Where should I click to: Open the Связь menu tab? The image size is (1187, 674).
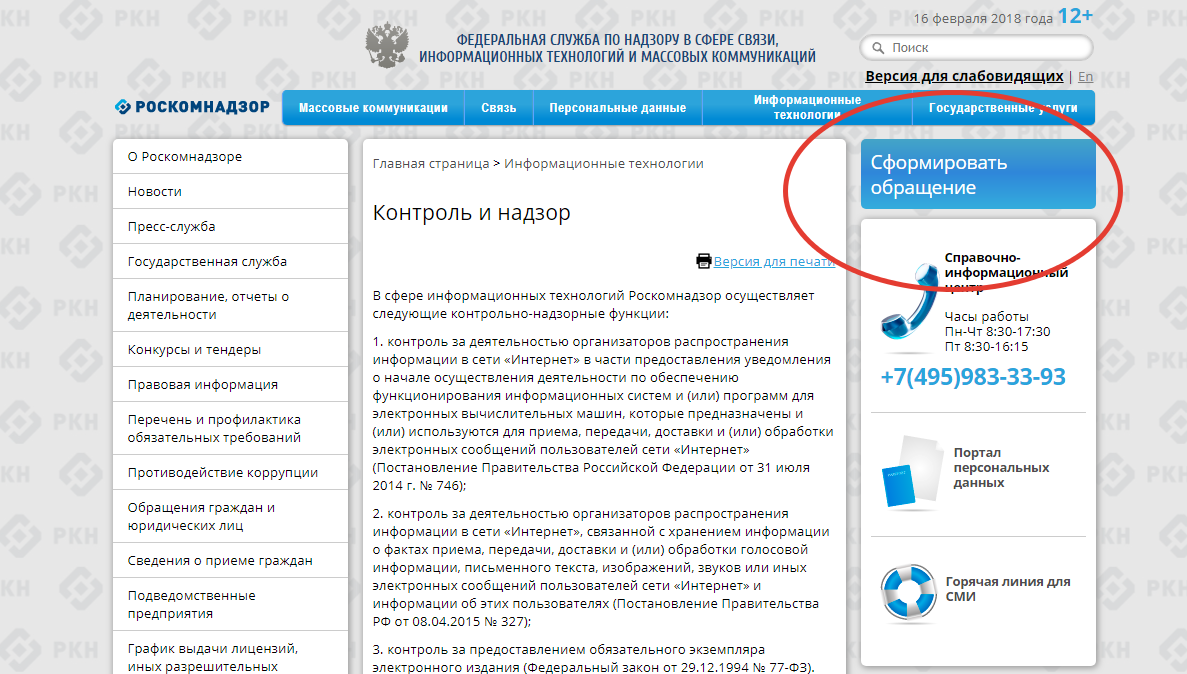(x=499, y=108)
